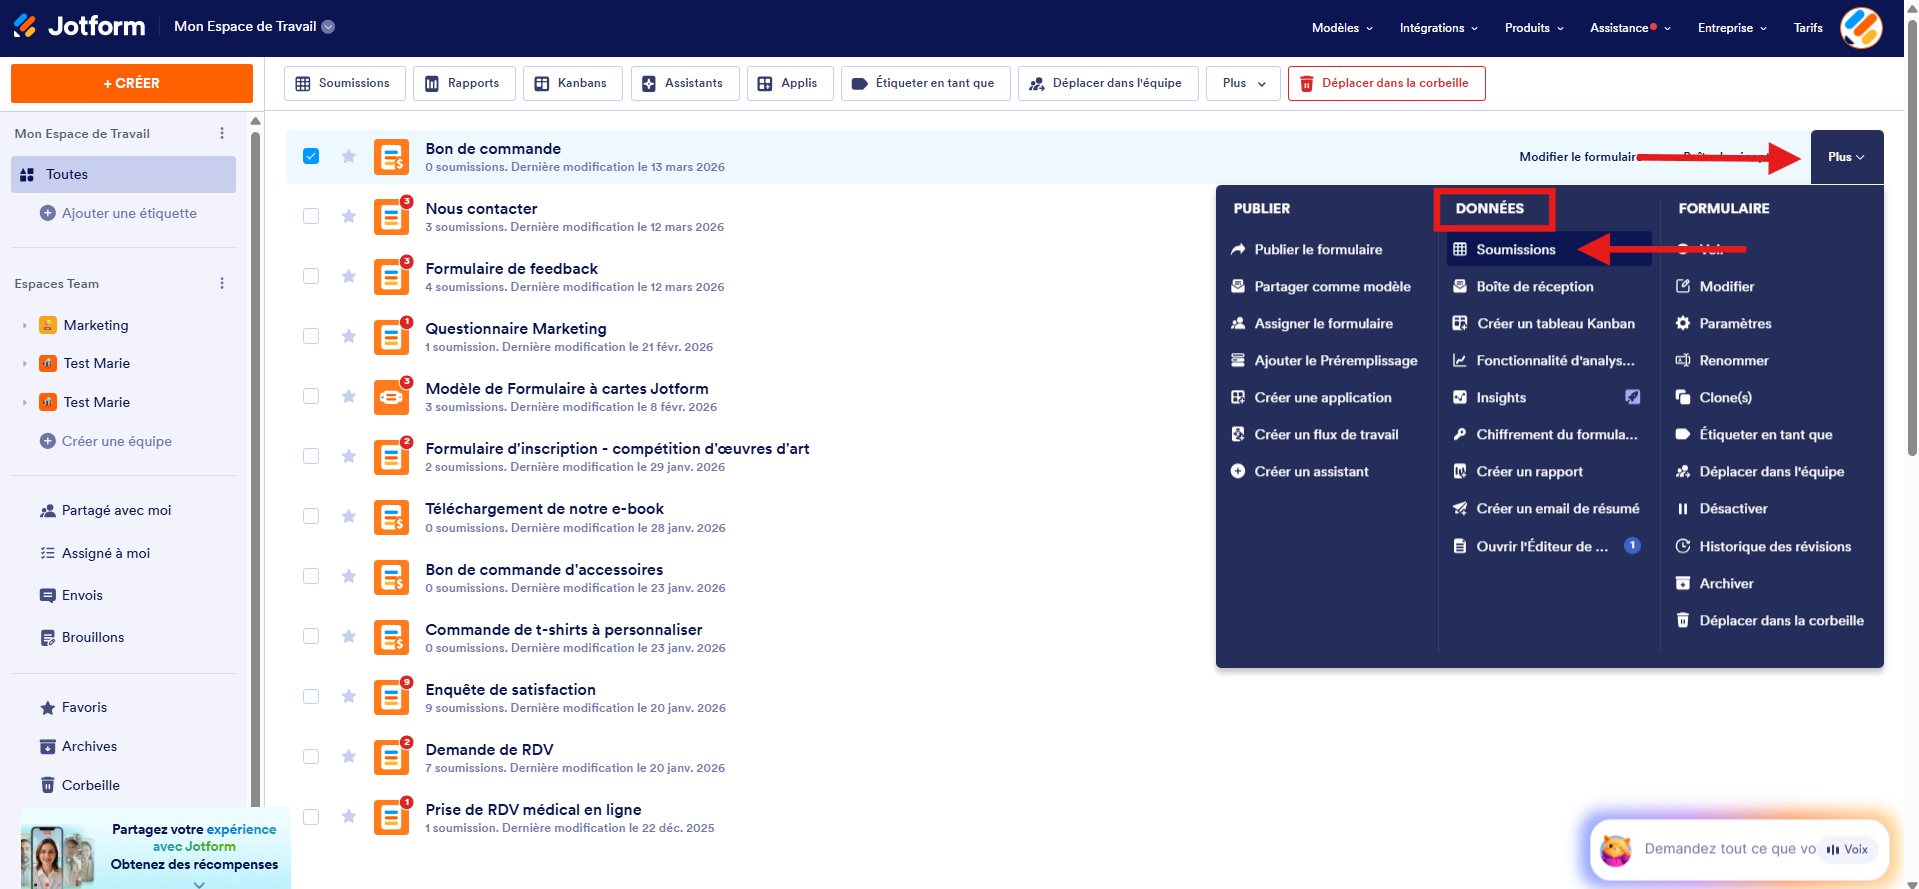The width and height of the screenshot is (1919, 889).
Task: Favorite the Formulaire de feedback form
Action: [x=348, y=276]
